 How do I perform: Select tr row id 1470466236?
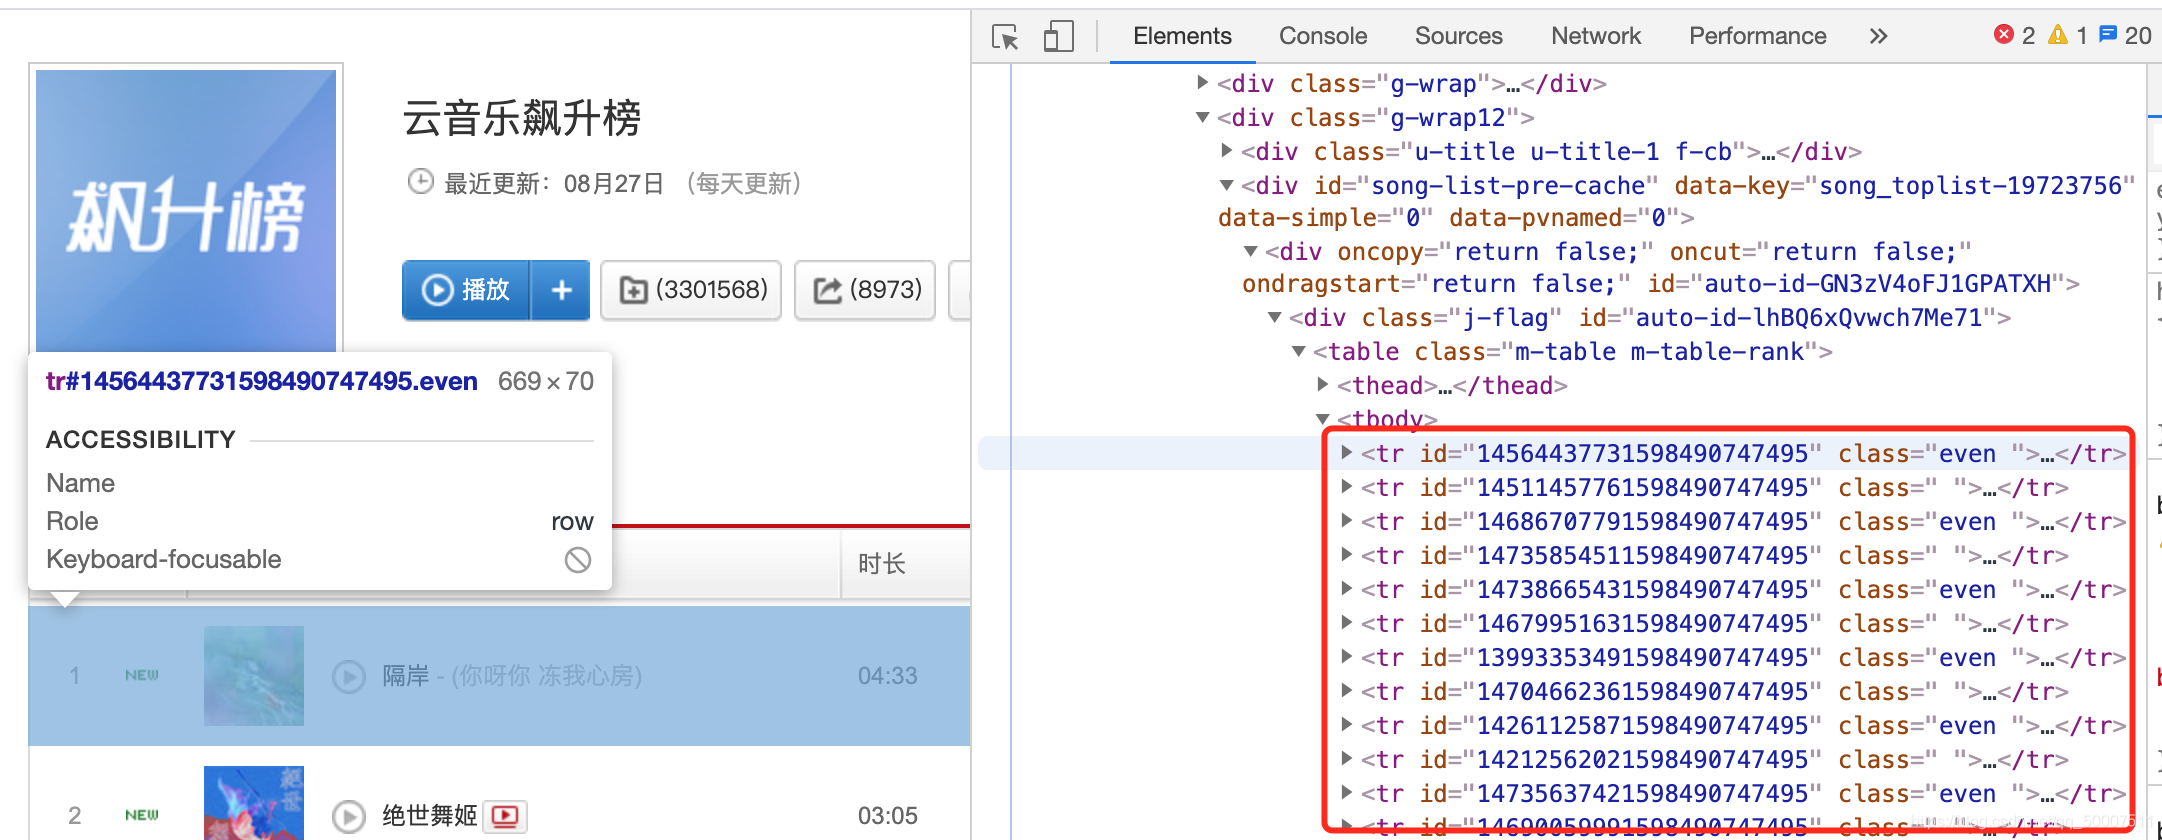pyautogui.click(x=1714, y=691)
